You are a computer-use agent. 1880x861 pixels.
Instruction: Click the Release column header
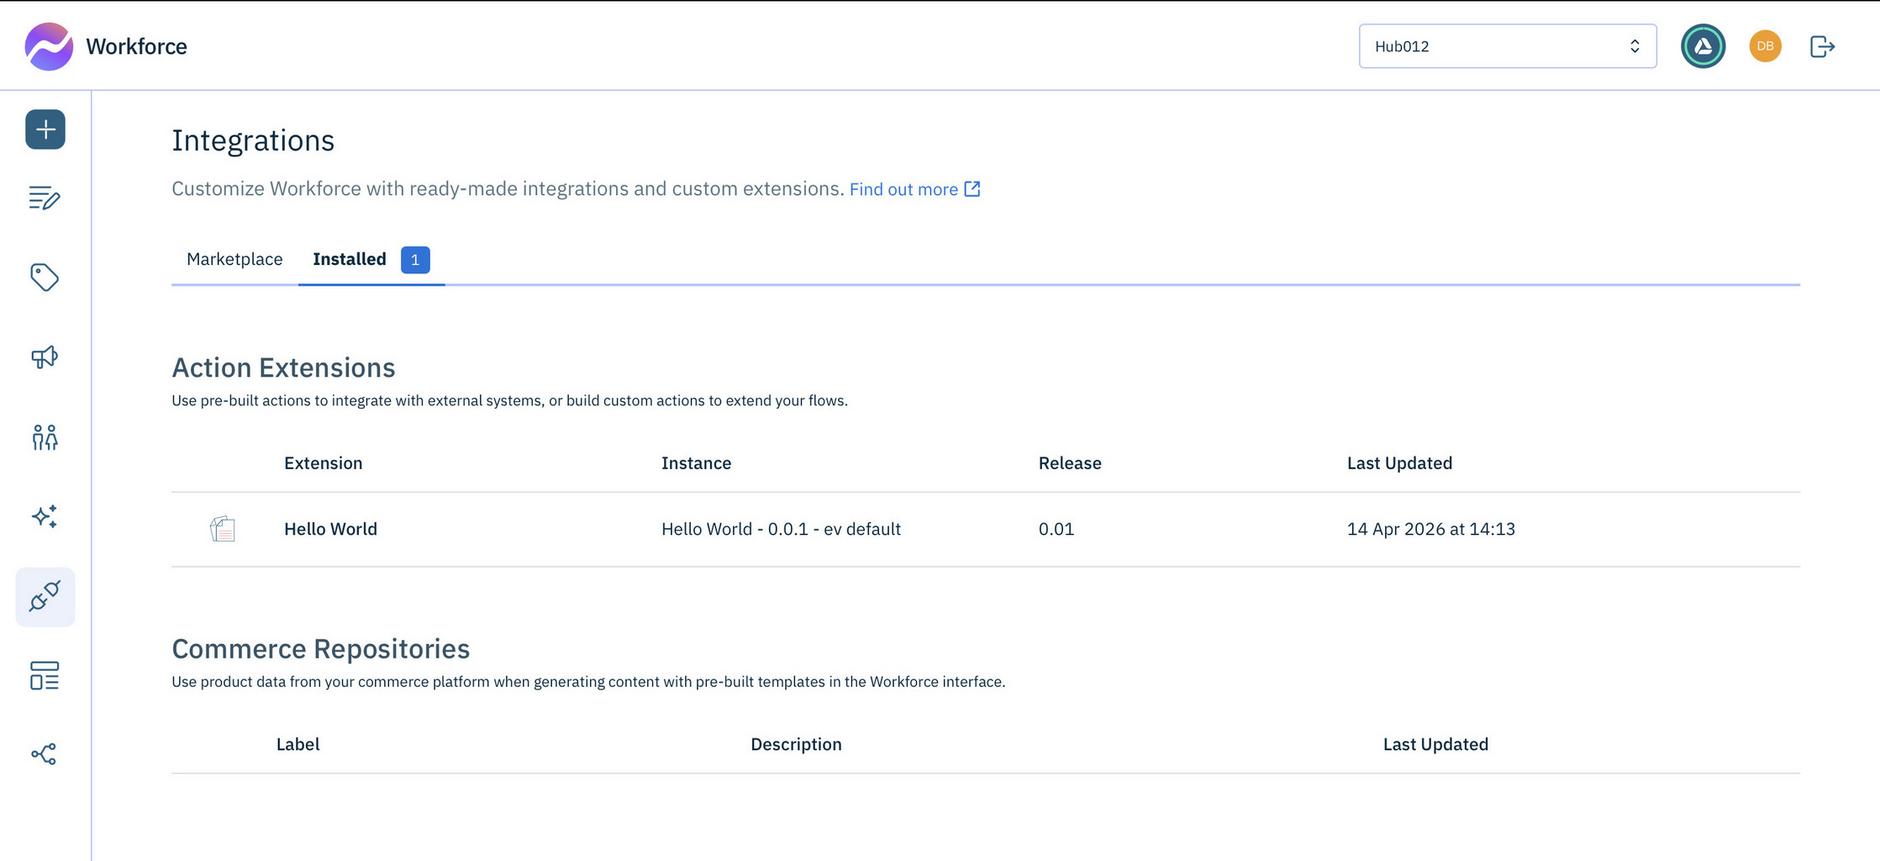click(x=1070, y=463)
